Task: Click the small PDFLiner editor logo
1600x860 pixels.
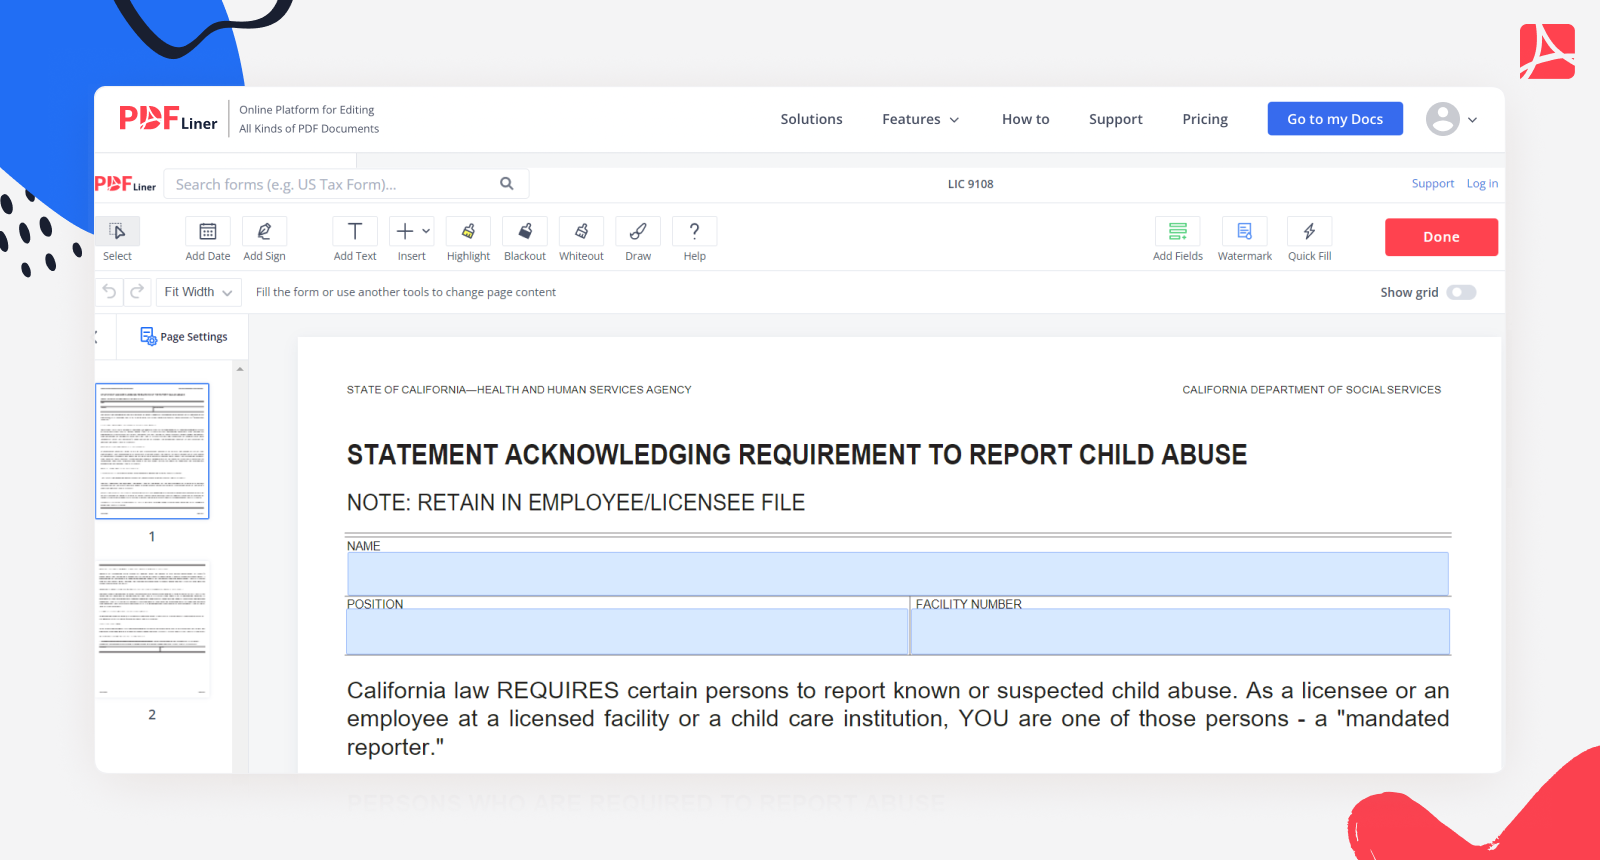Action: coord(125,184)
